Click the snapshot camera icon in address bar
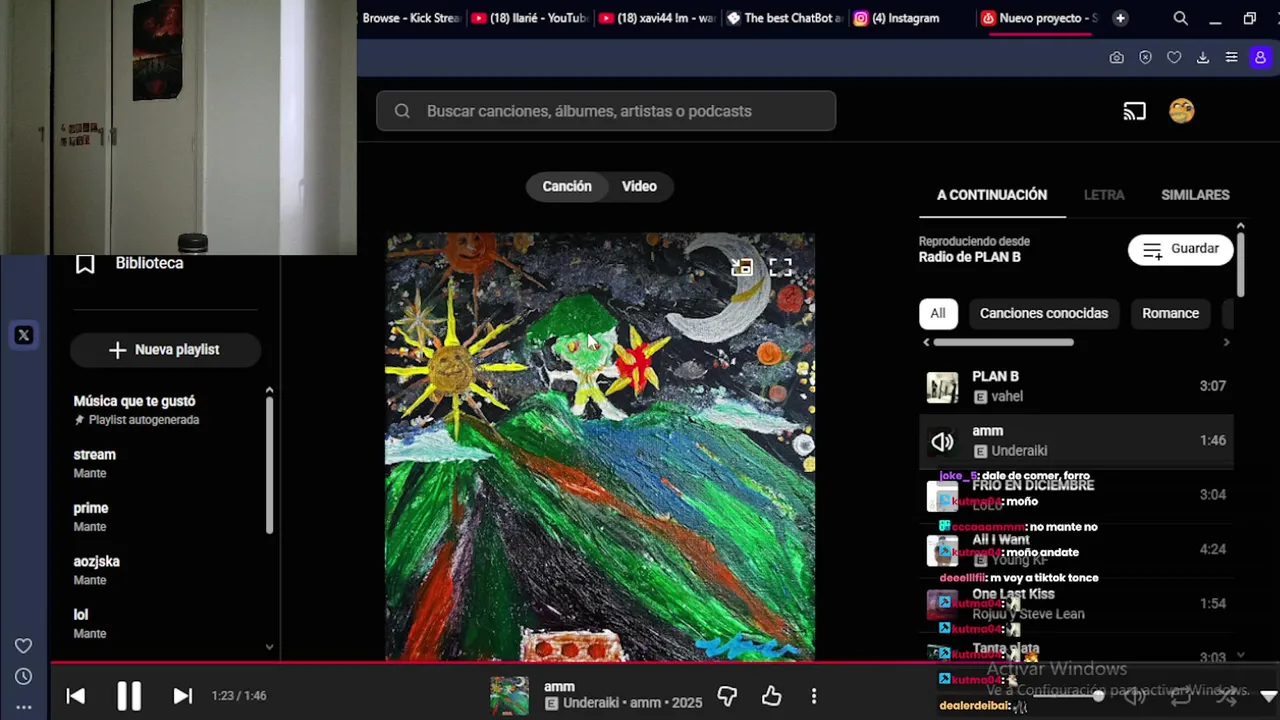The width and height of the screenshot is (1280, 720). tap(1116, 58)
